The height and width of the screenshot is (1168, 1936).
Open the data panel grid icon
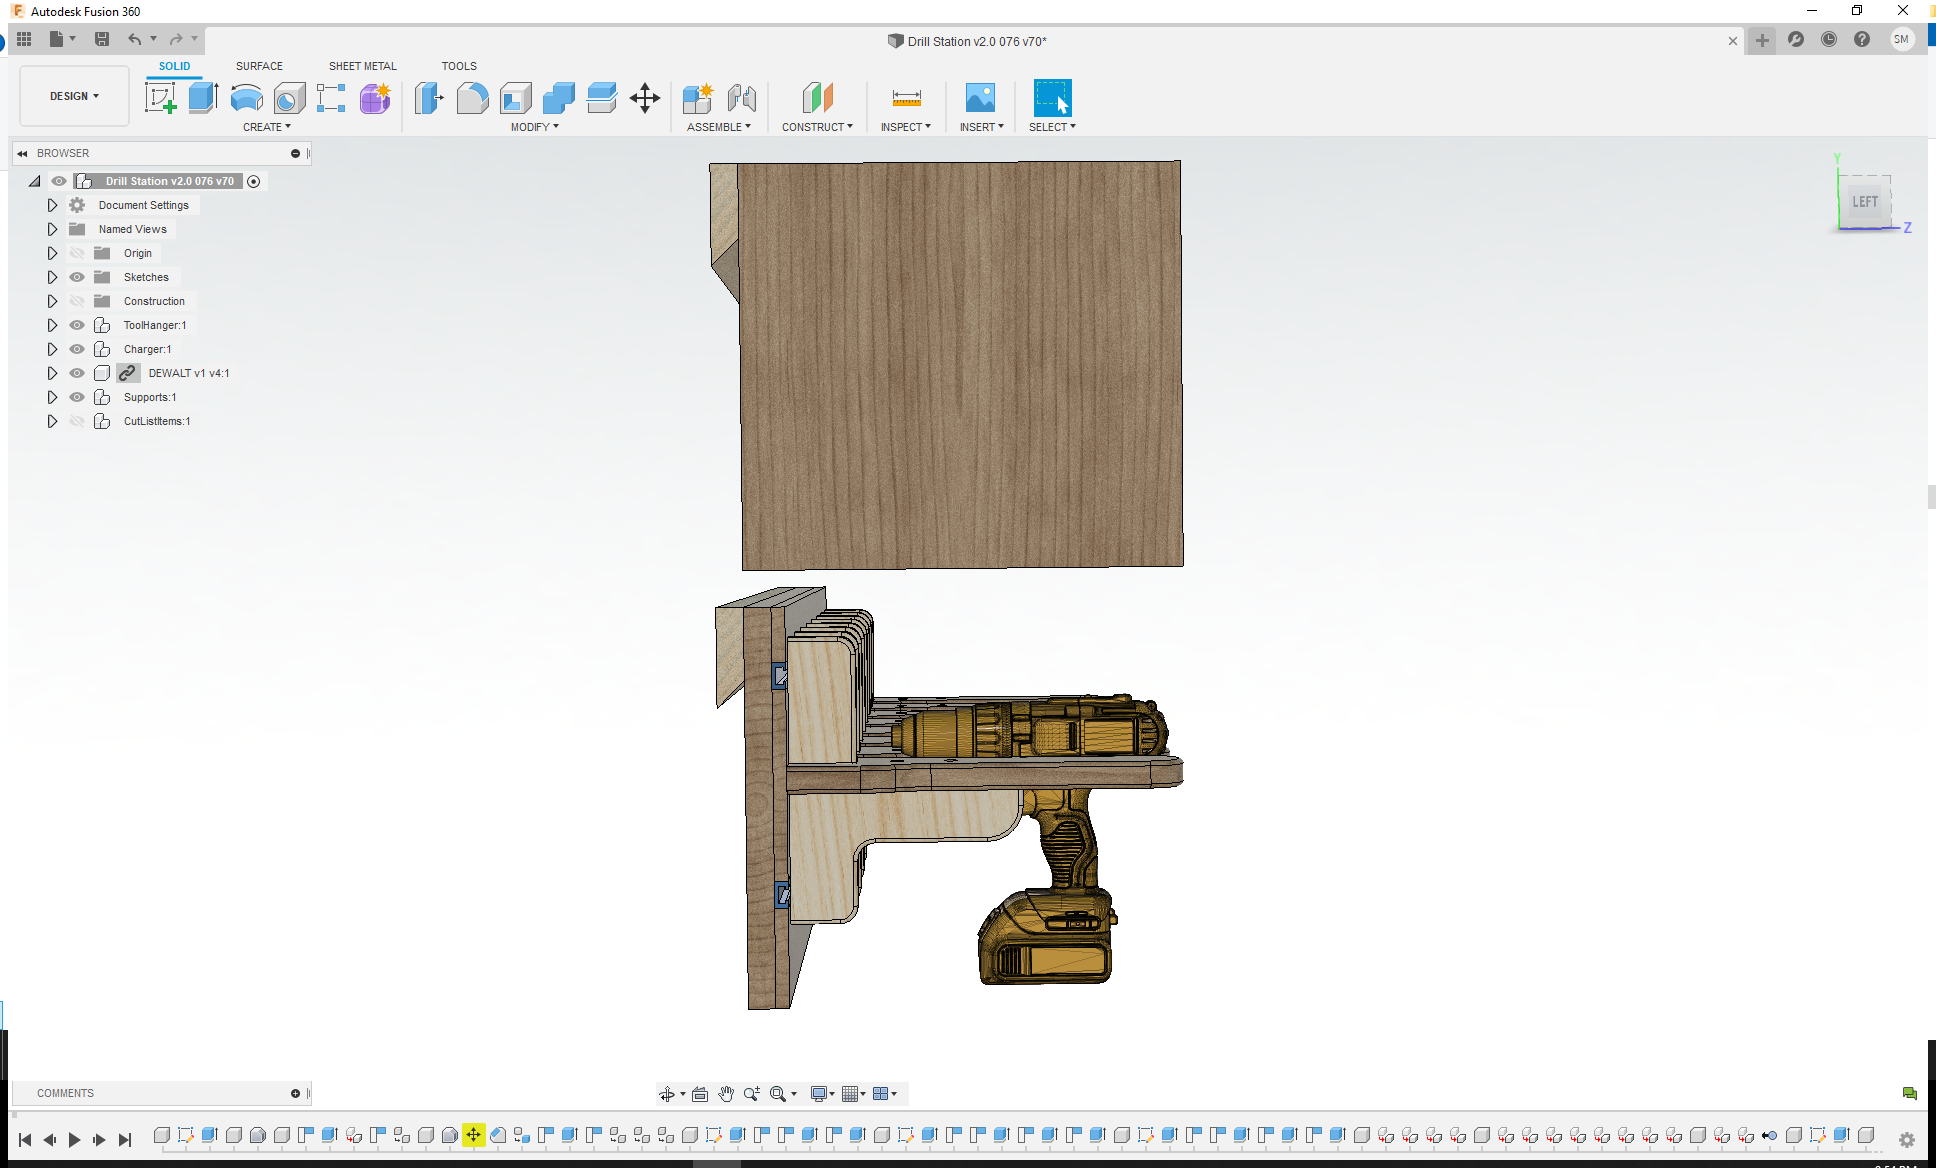(x=24, y=39)
